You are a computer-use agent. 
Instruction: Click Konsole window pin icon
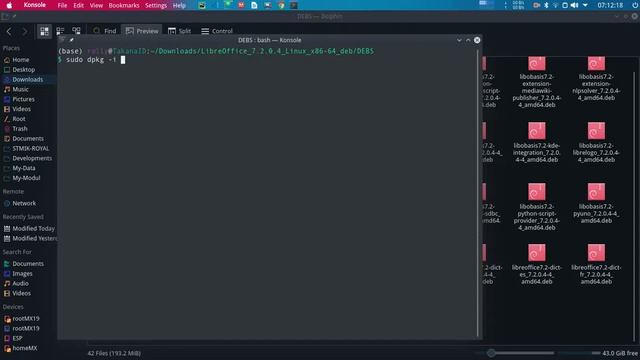coord(71,40)
